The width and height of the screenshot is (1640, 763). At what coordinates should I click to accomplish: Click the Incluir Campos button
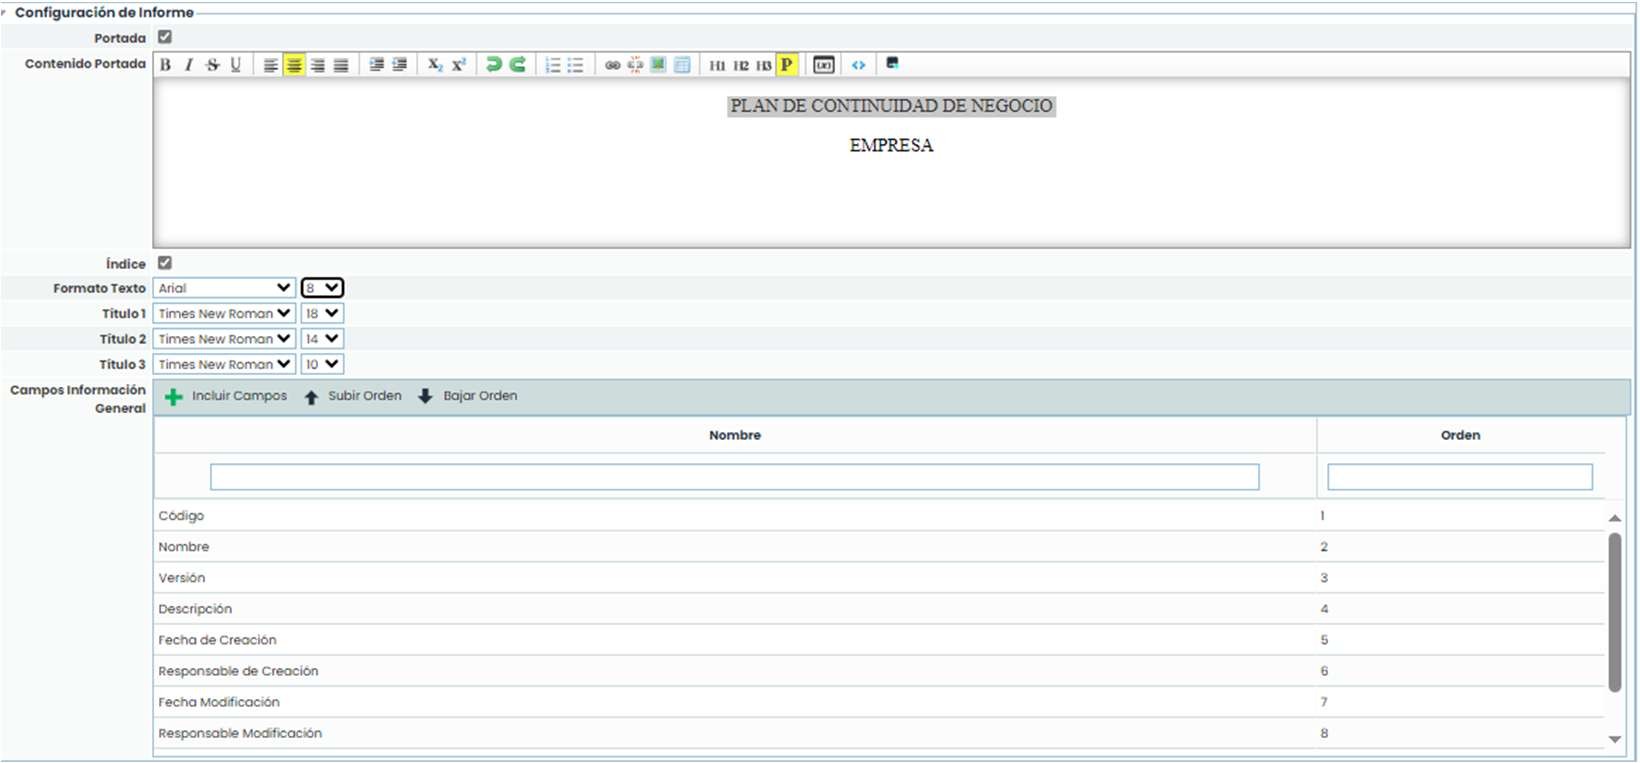coord(226,396)
